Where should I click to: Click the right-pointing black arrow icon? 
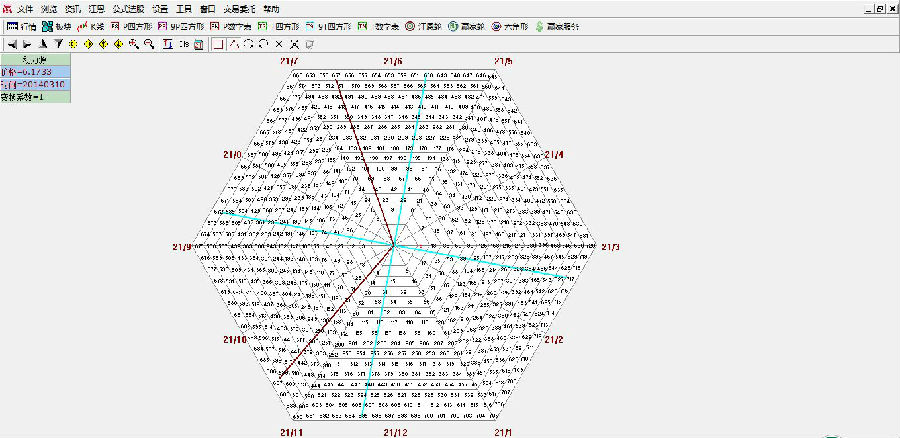click(x=27, y=44)
